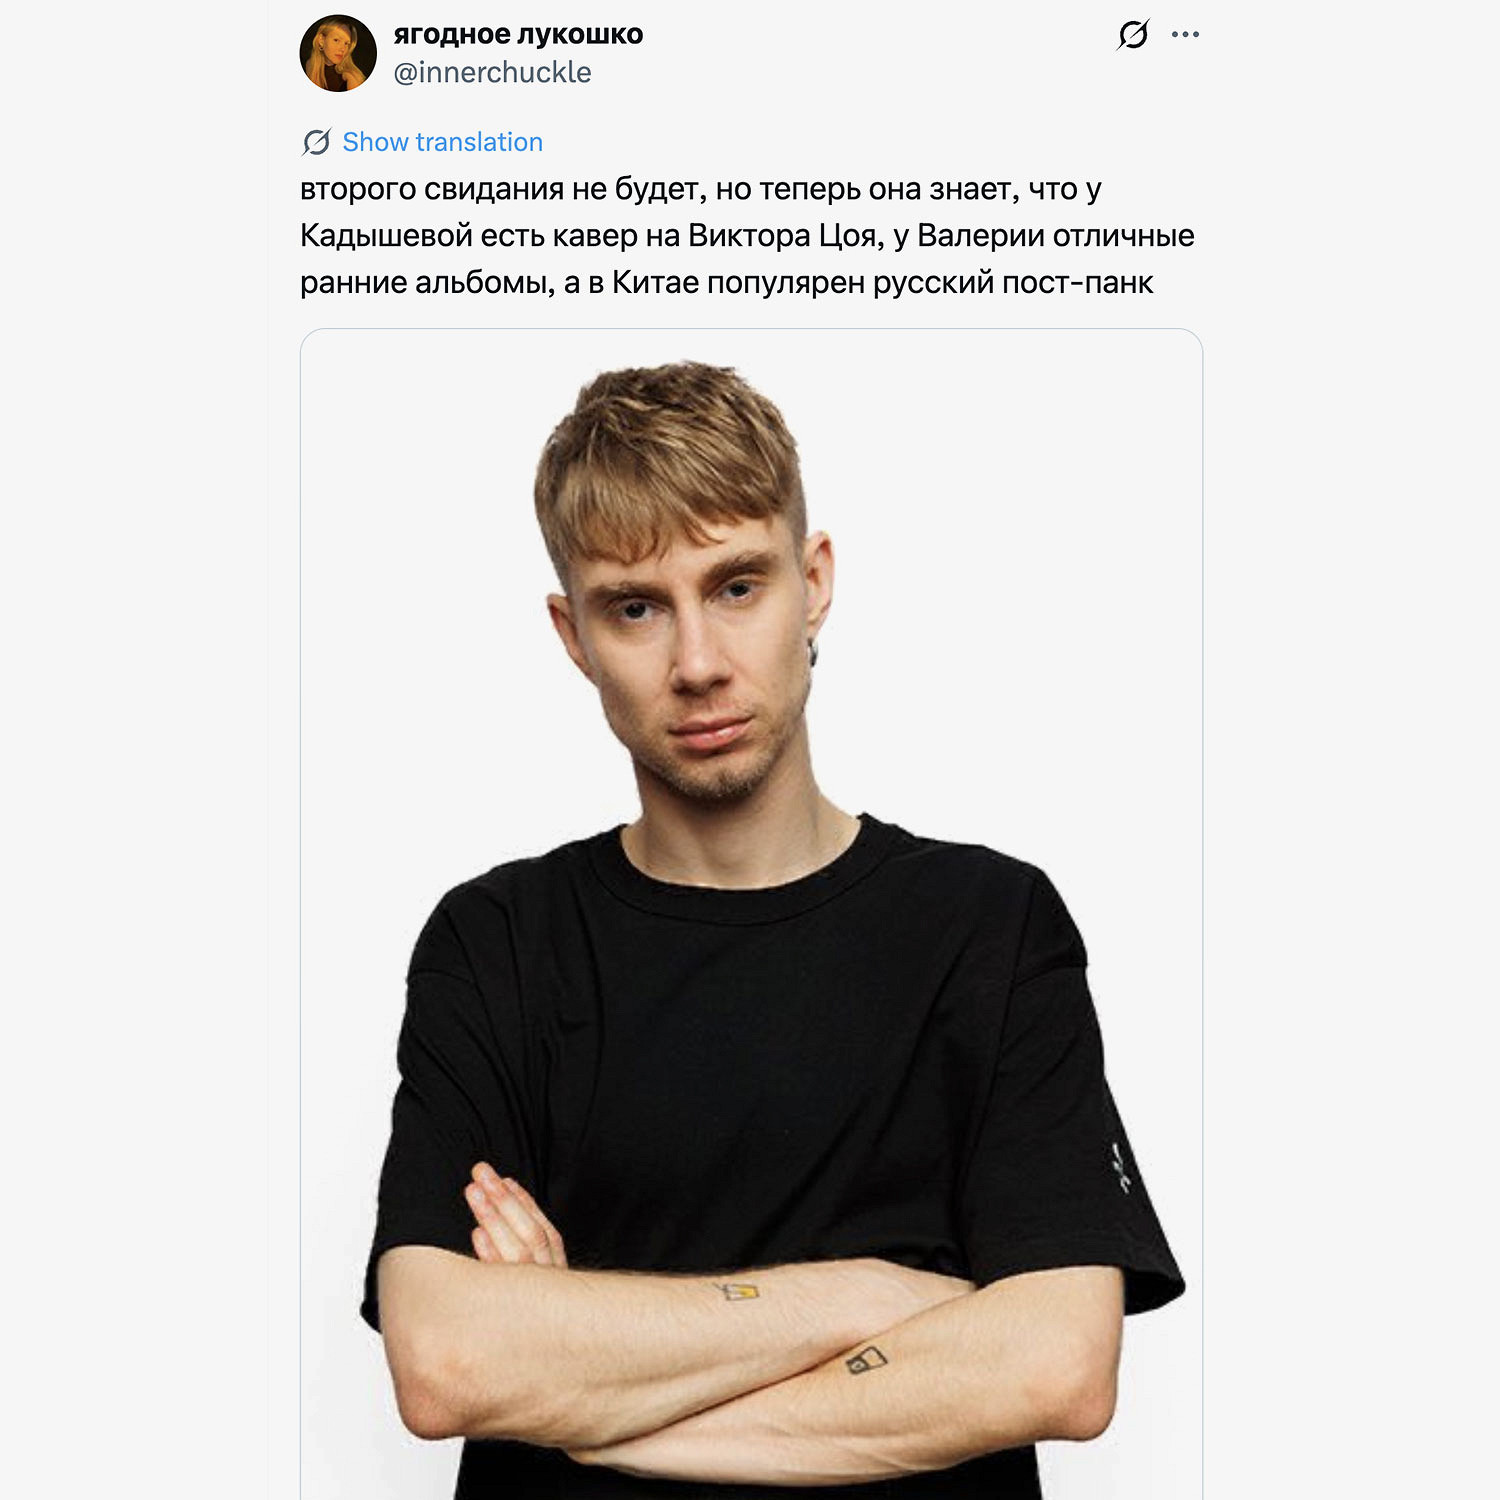The image size is (1500, 1500).
Task: Open the ягодное лукошко display name
Action: [518, 34]
